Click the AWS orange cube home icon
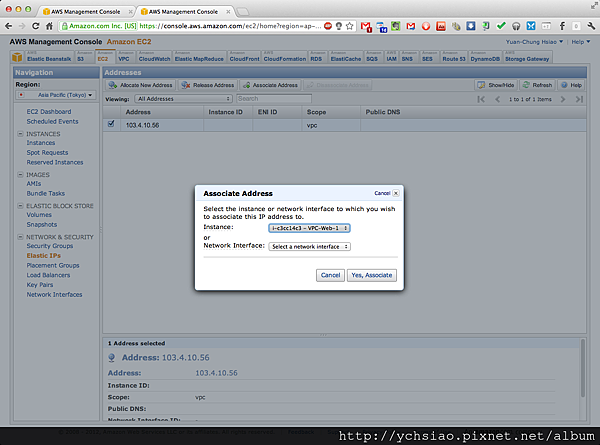Image resolution: width=600 pixels, height=445 pixels. tap(17, 57)
